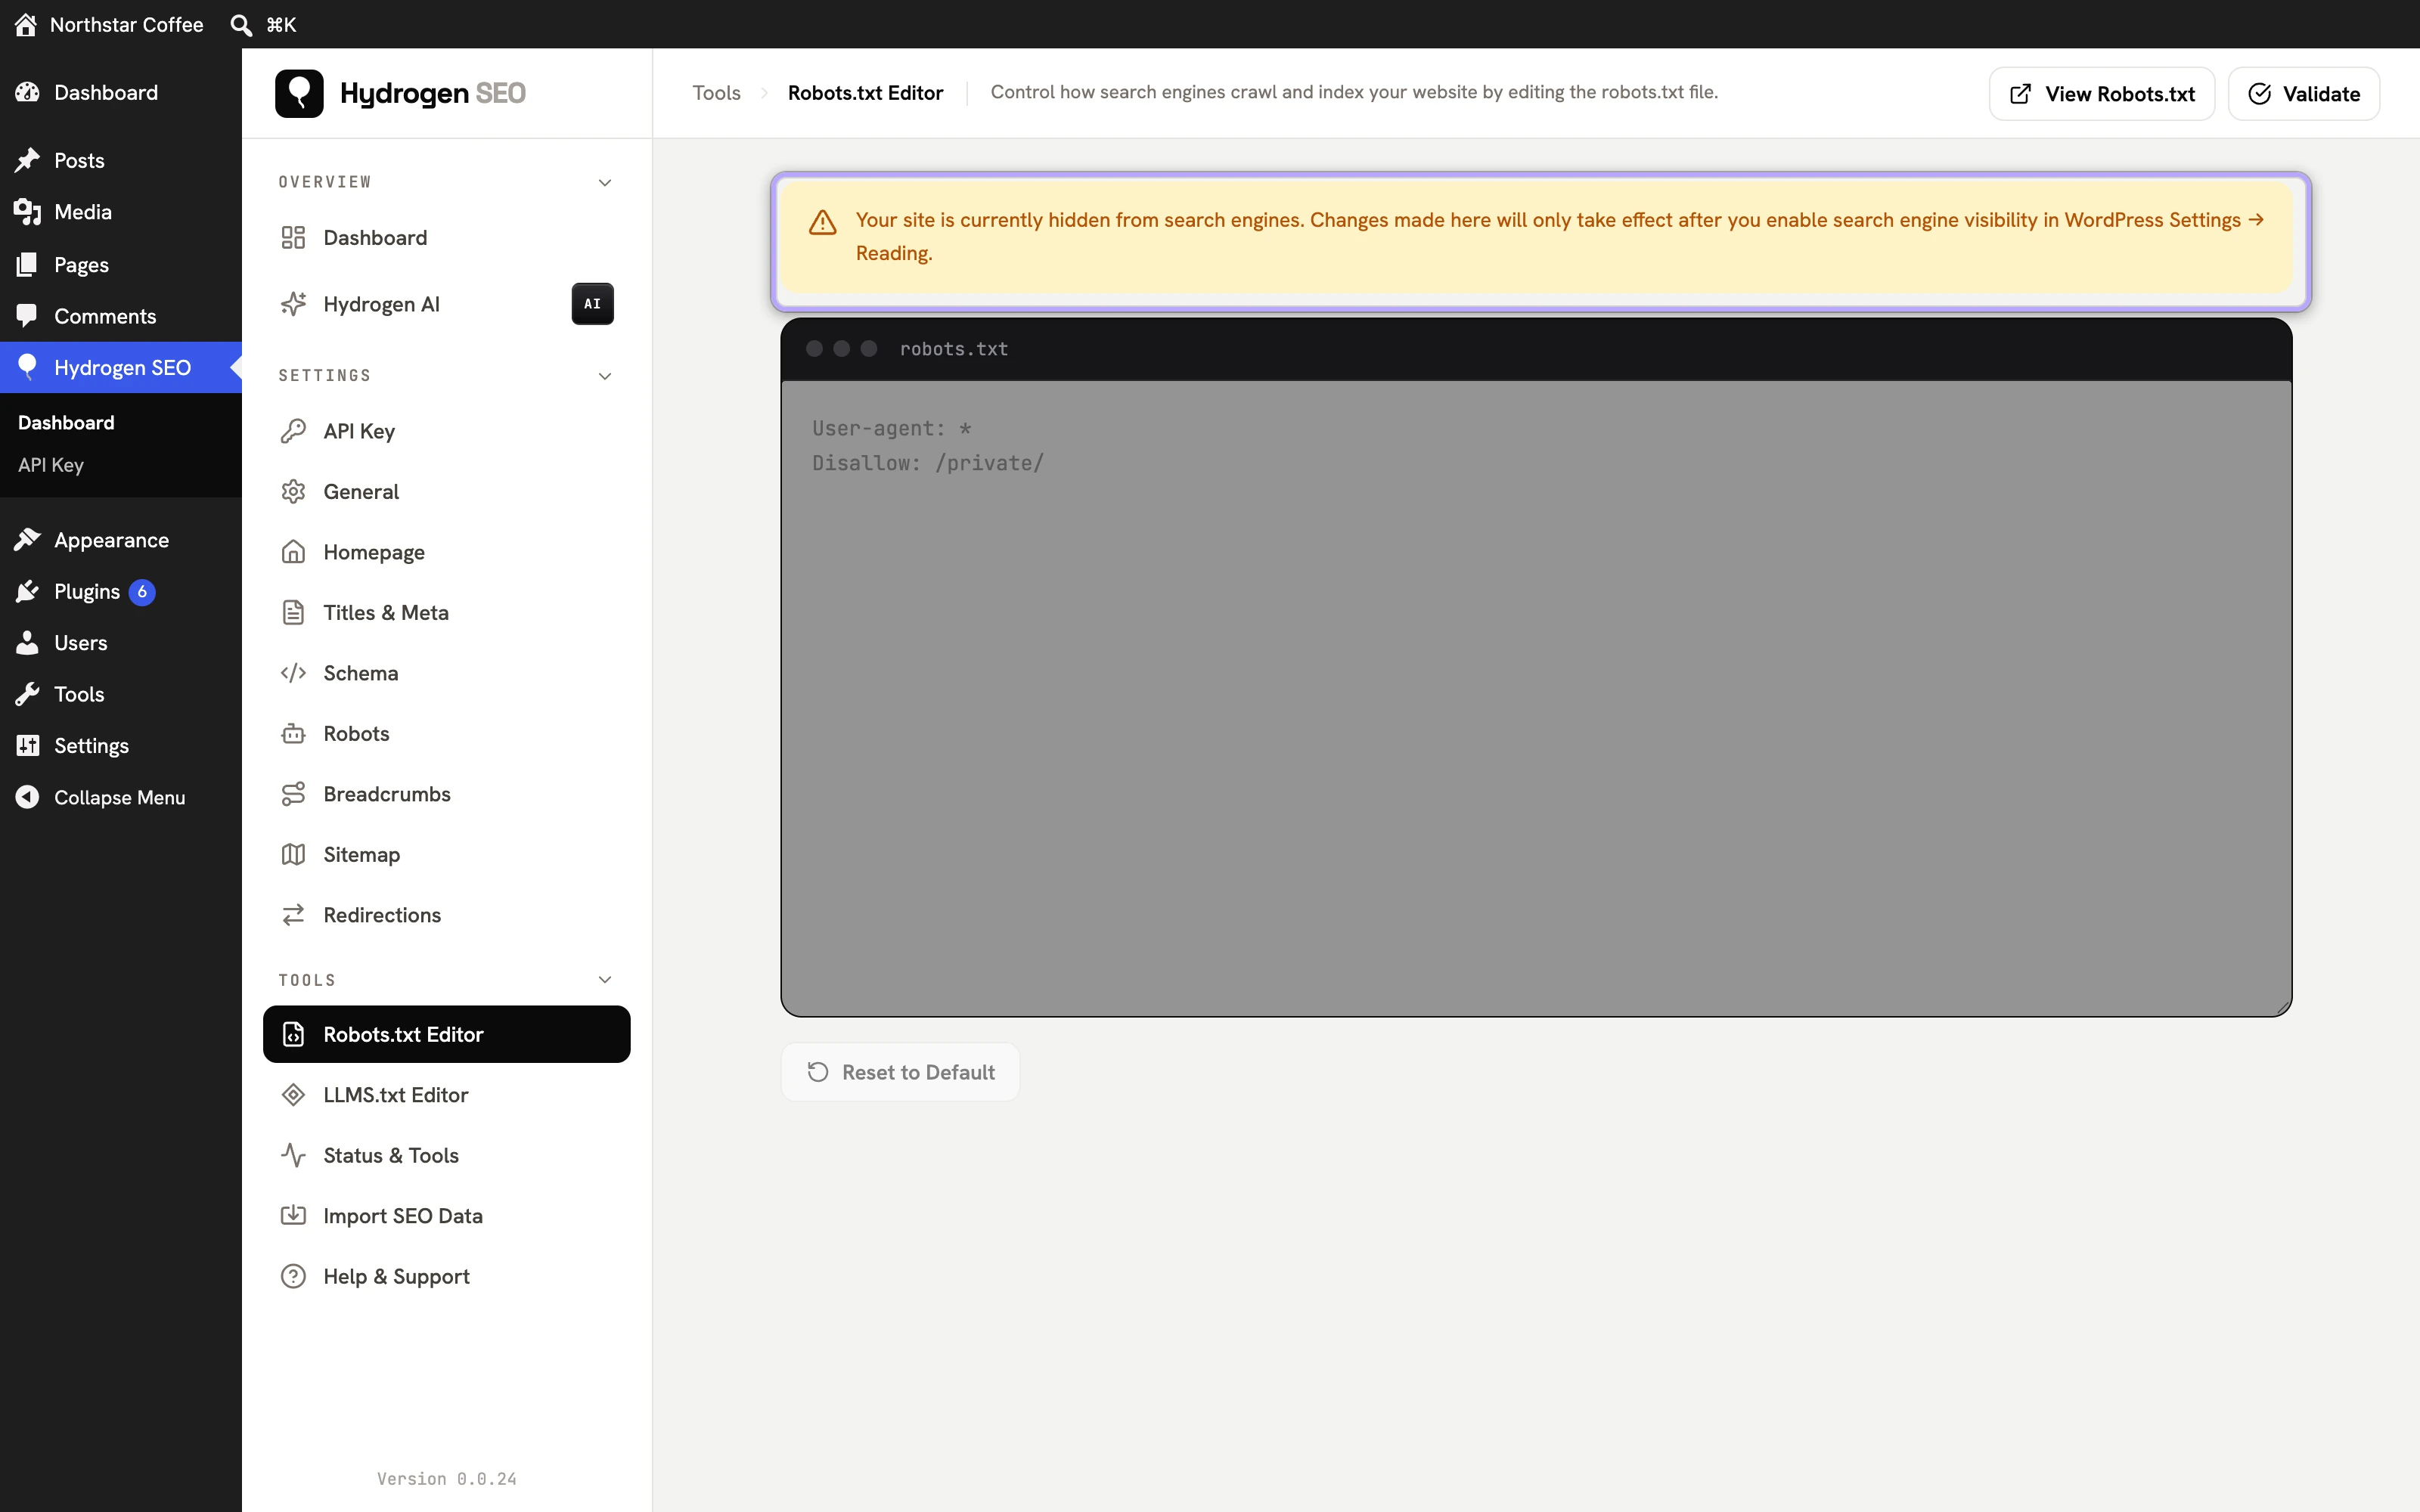Click the robots.txt filename in editor header
Viewport: 2420px width, 1512px height.
954,349
